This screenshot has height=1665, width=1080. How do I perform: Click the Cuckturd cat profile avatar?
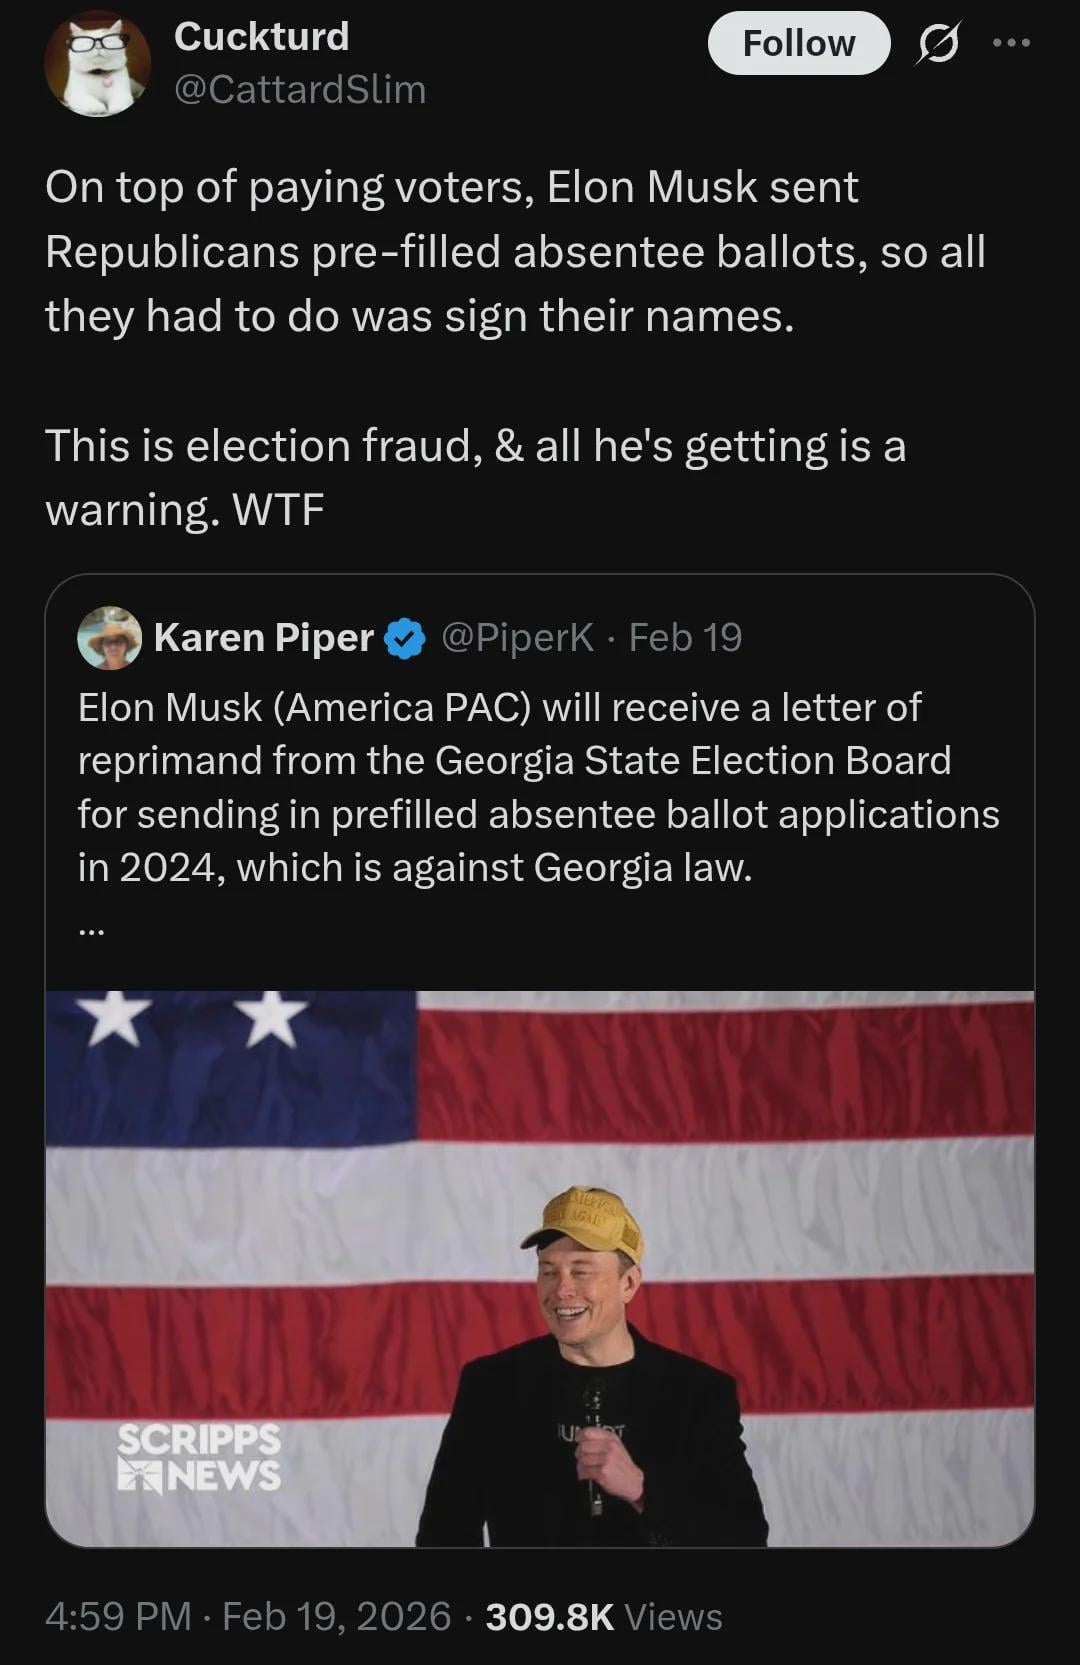click(97, 64)
